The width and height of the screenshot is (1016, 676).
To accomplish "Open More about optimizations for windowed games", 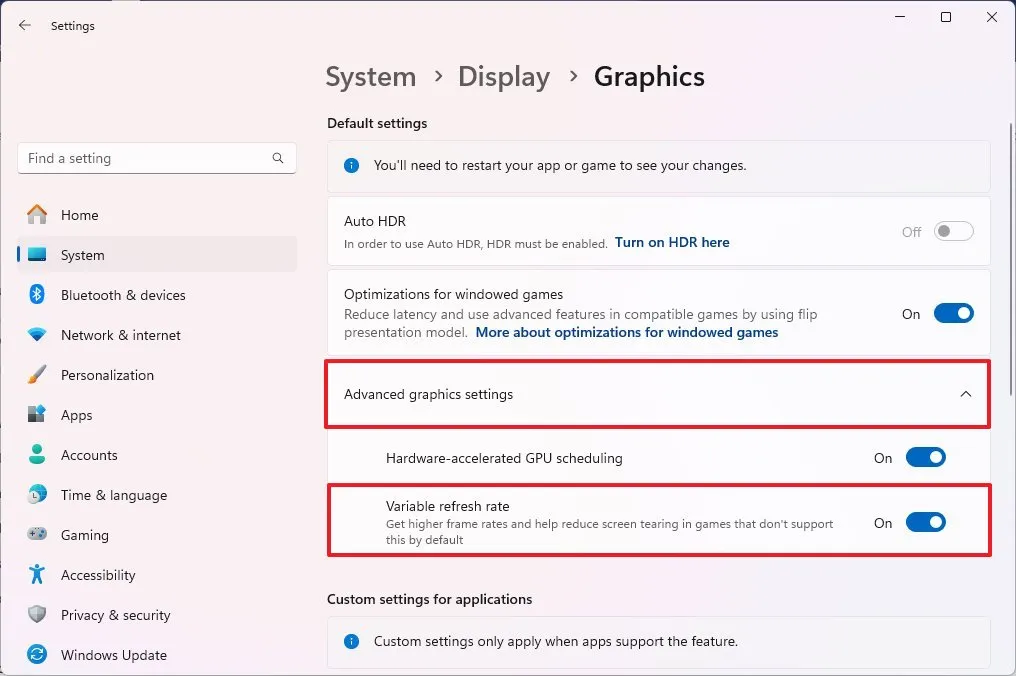I will pyautogui.click(x=626, y=332).
